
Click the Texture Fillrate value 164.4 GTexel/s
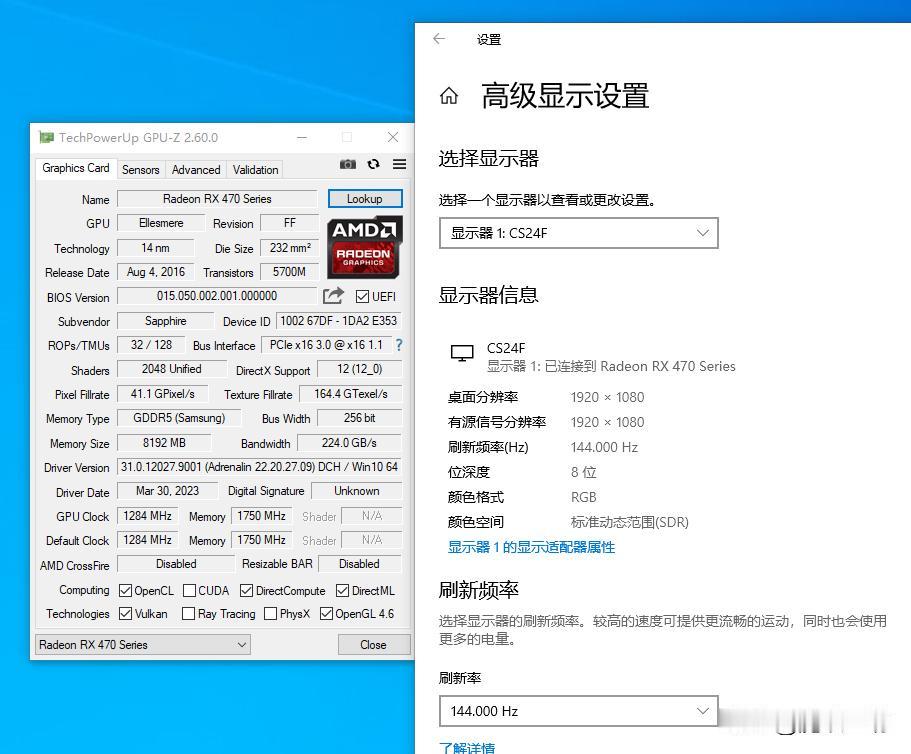point(351,394)
